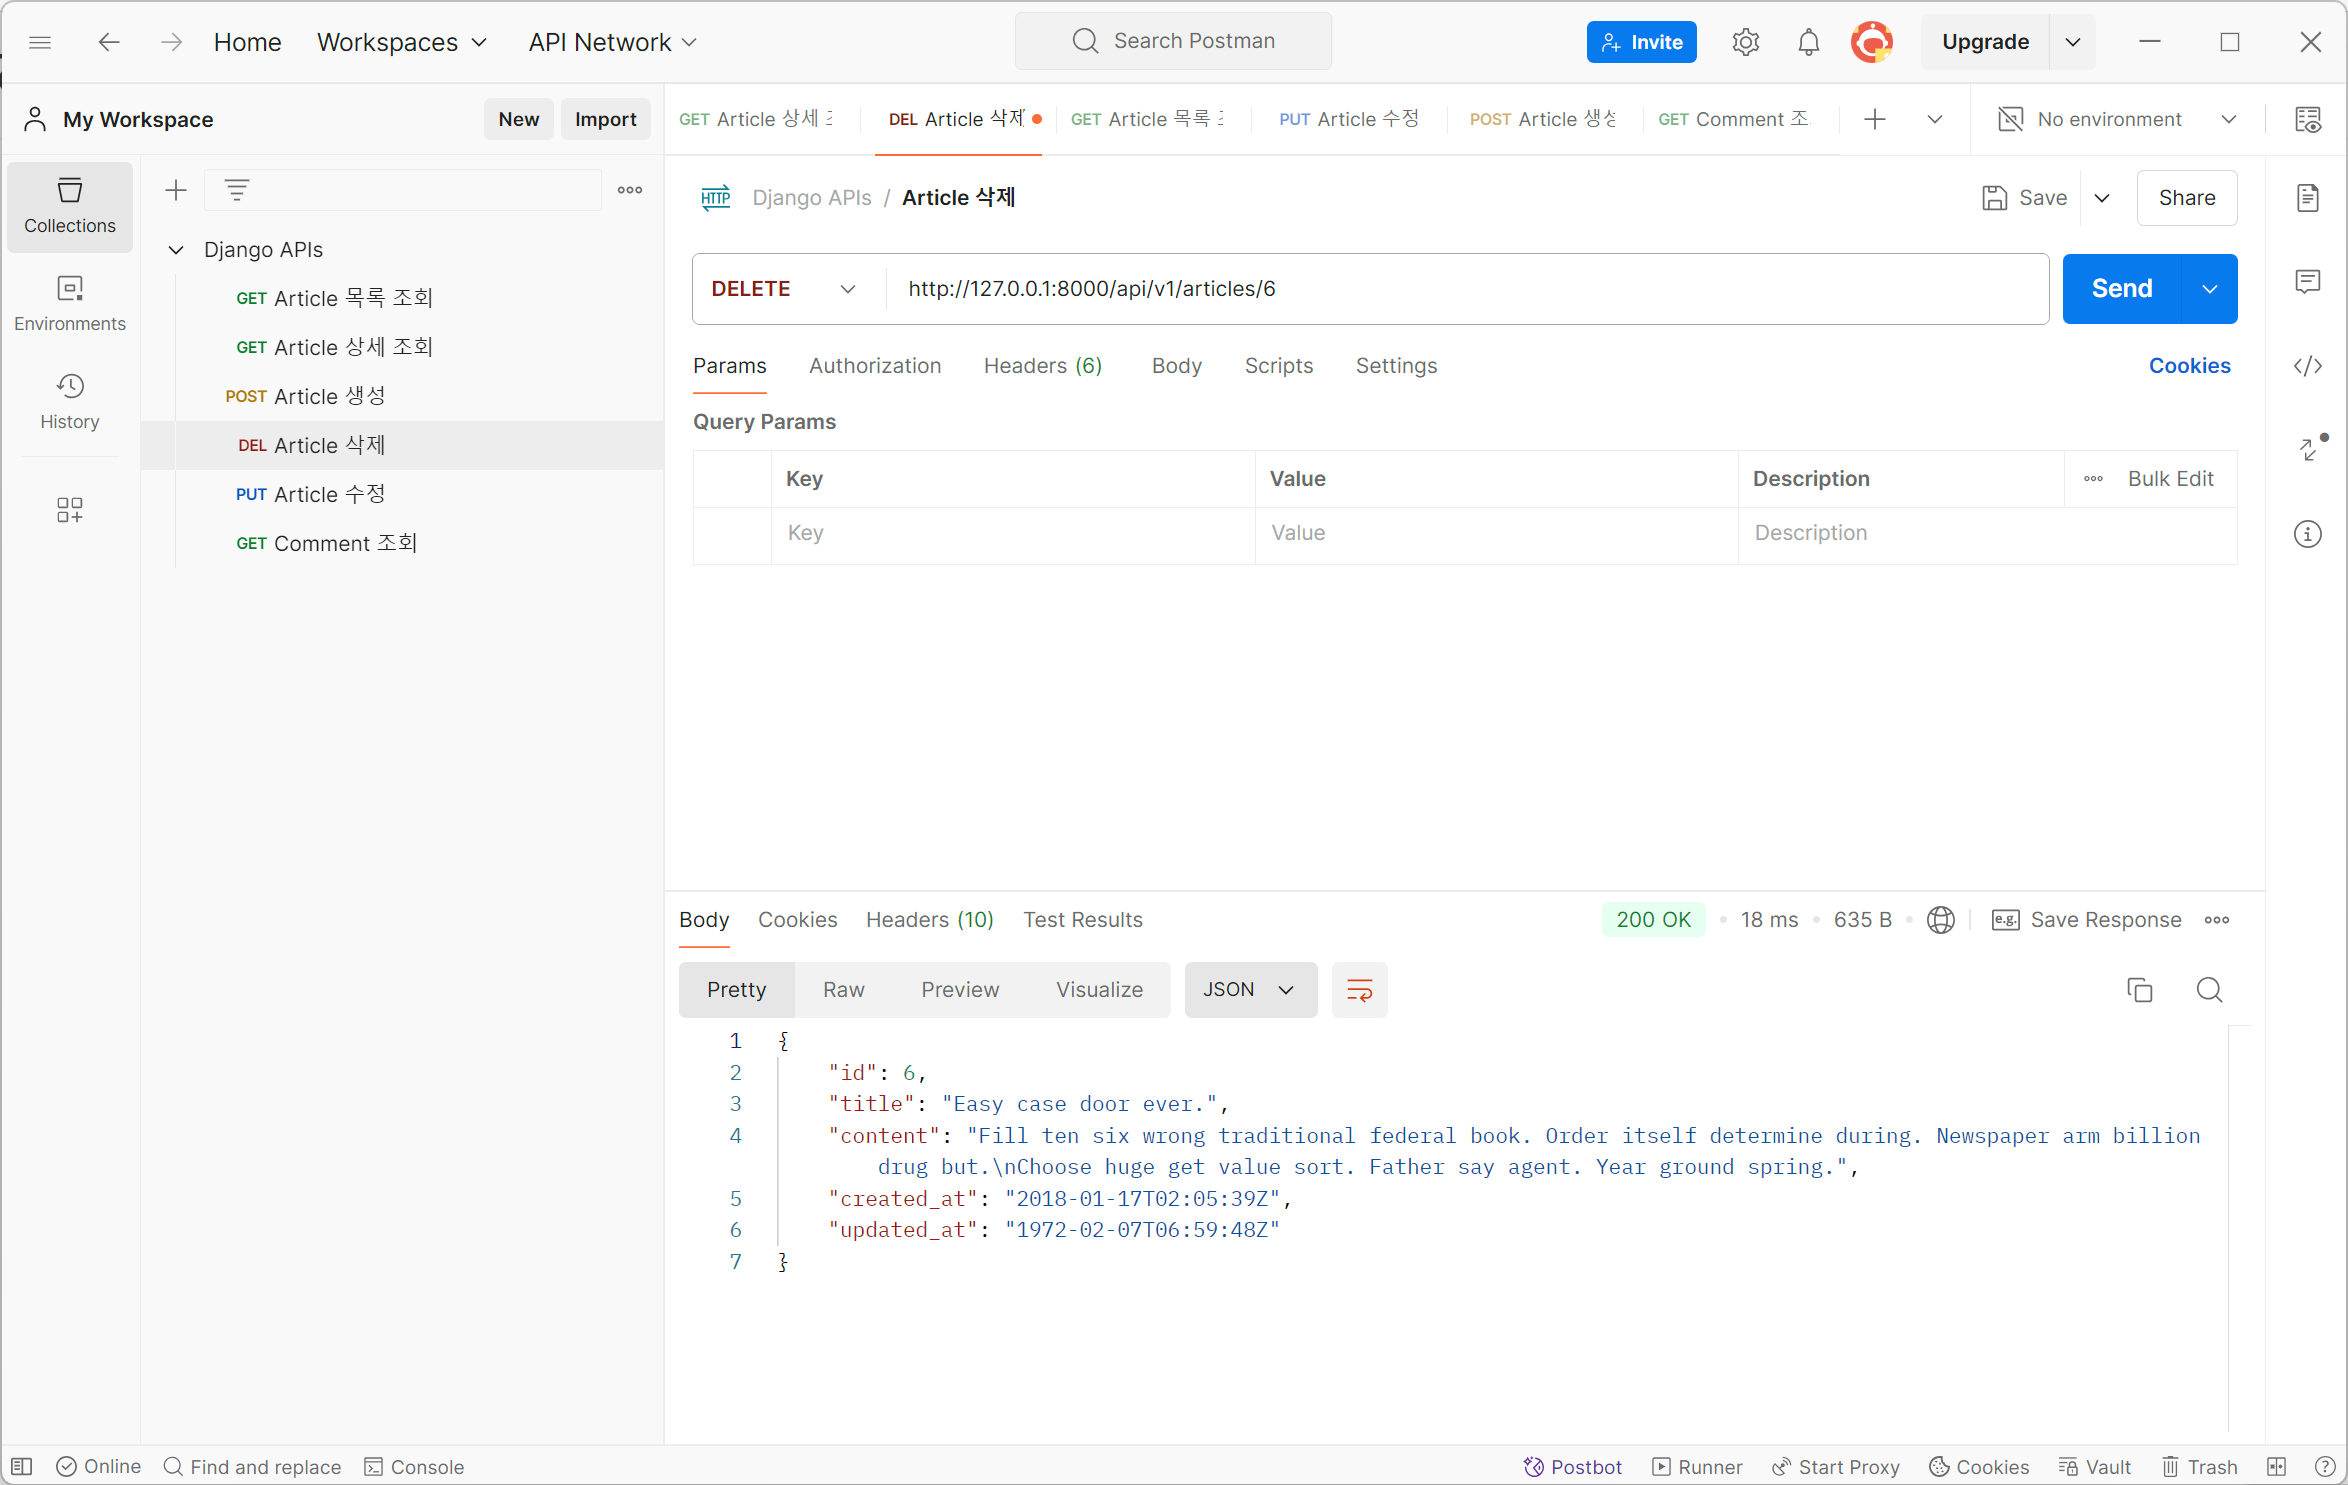Open the hamburger main menu
The image size is (2348, 1485).
click(40, 42)
